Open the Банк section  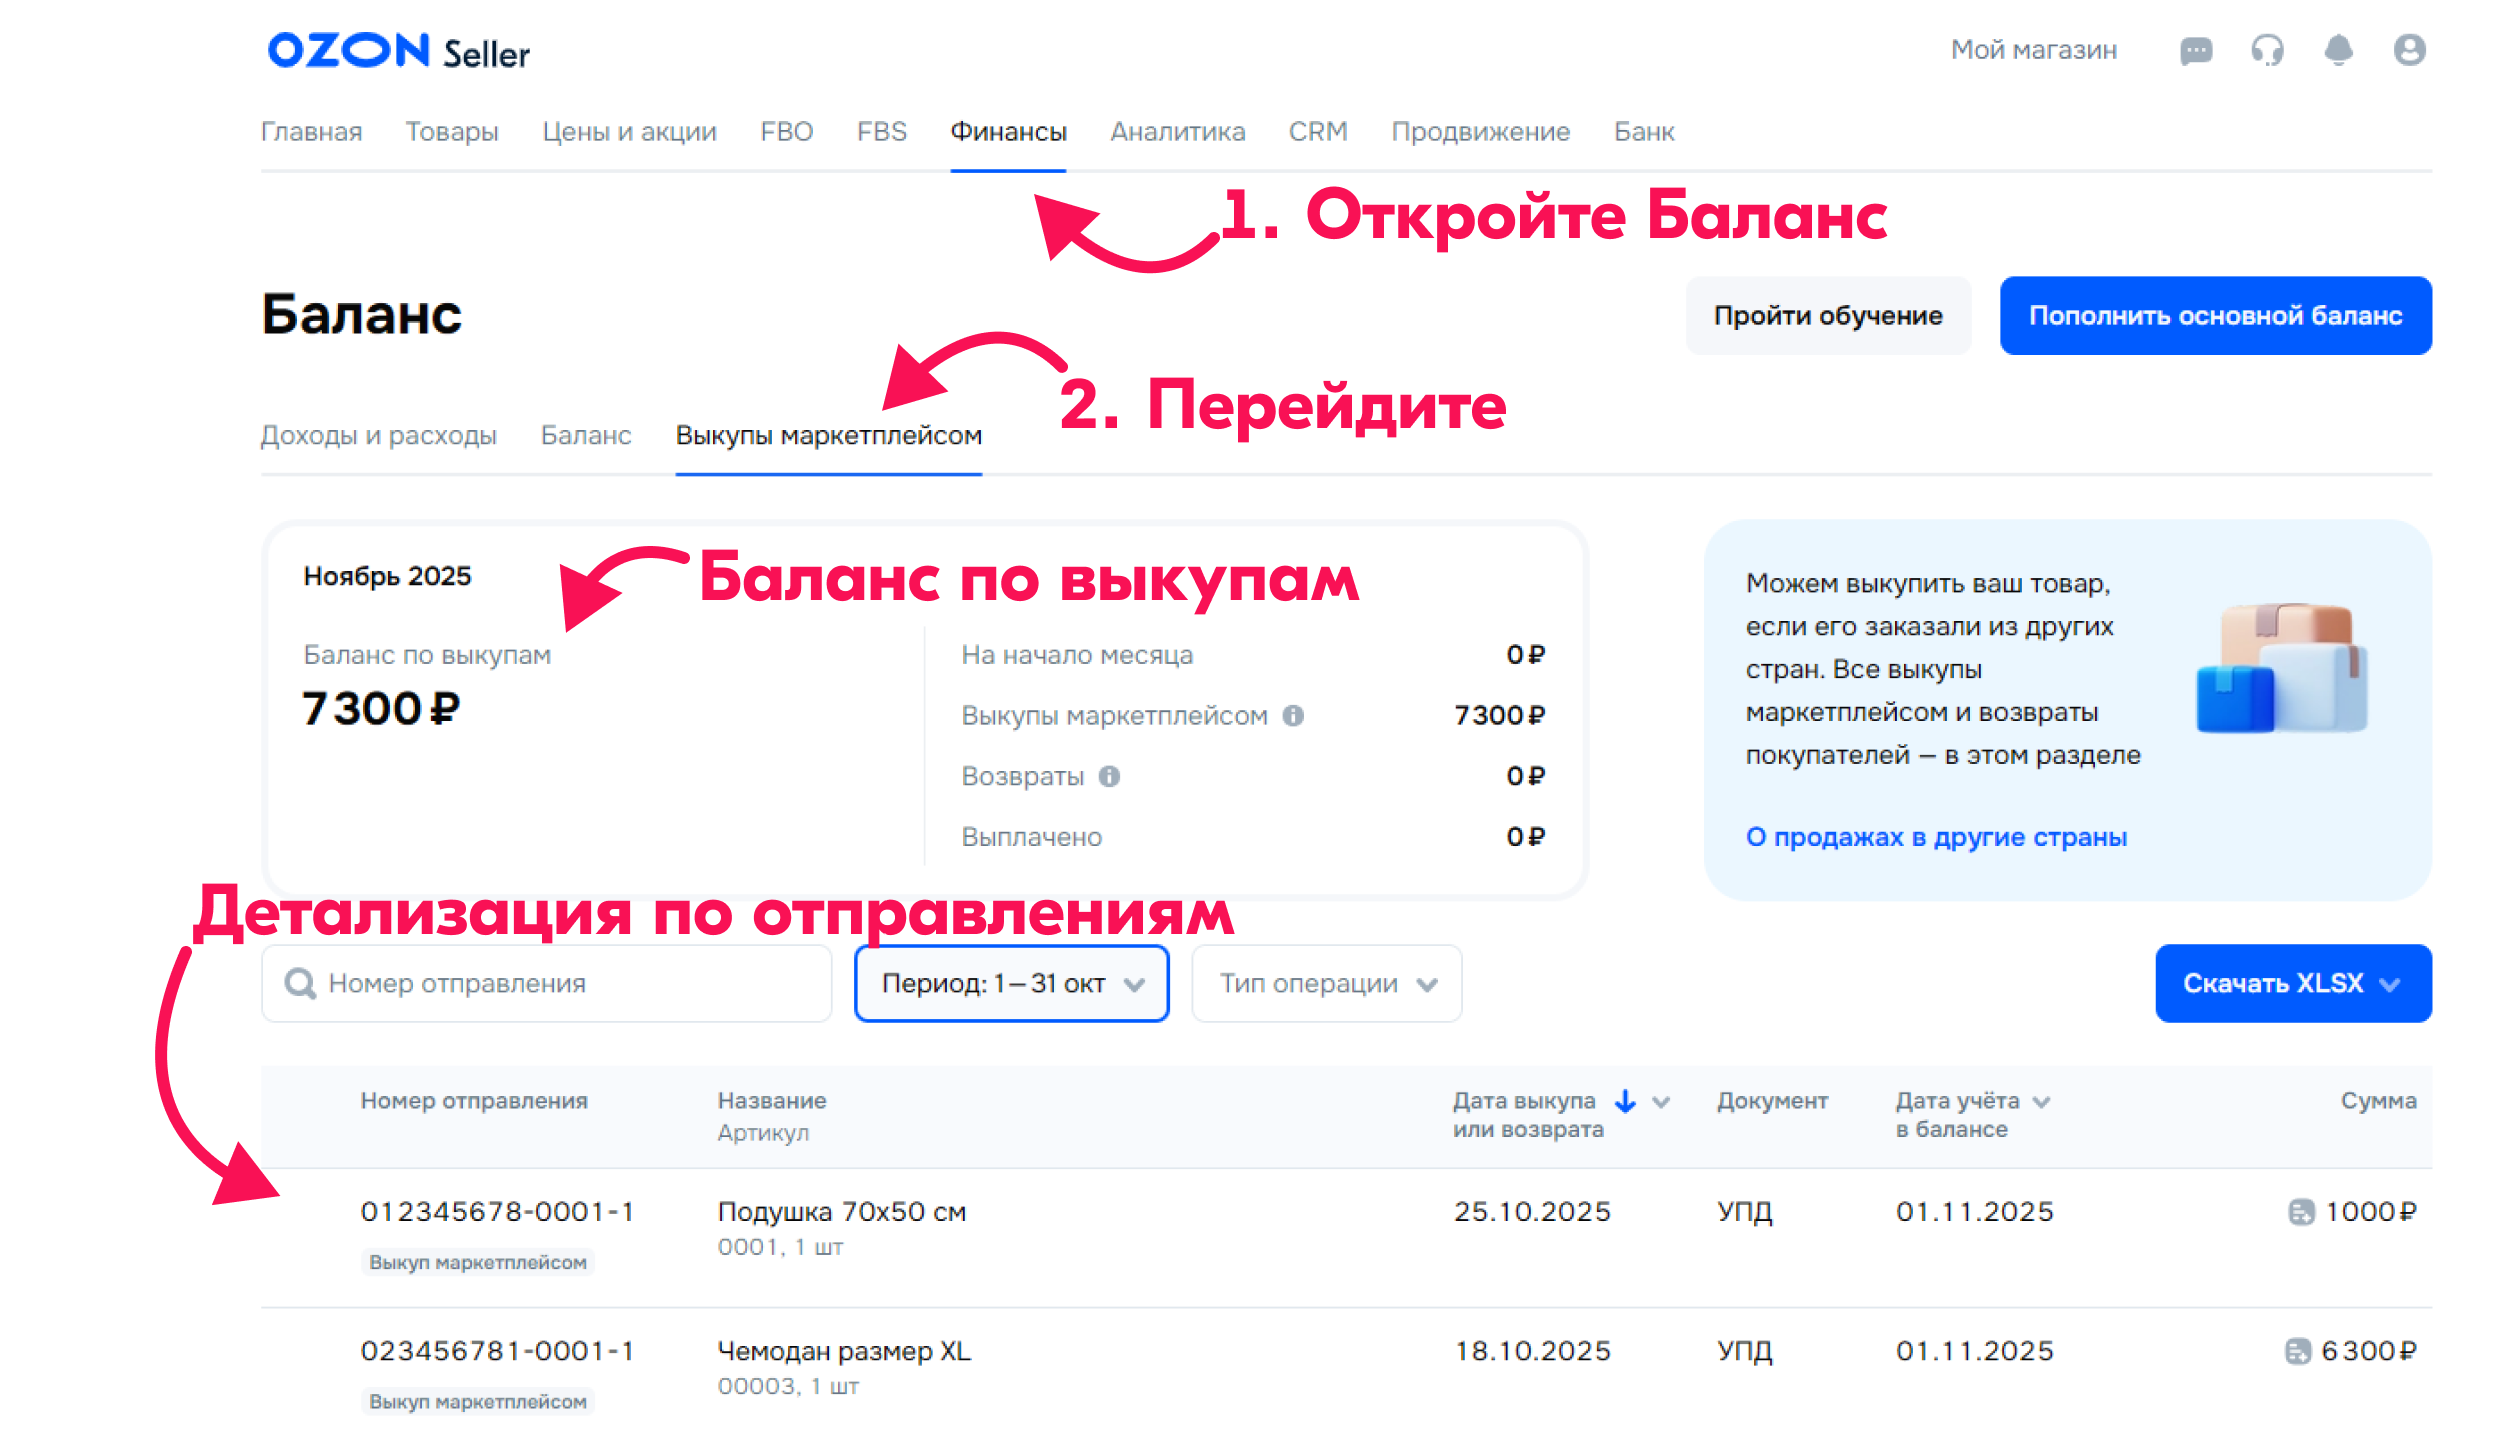click(1643, 132)
